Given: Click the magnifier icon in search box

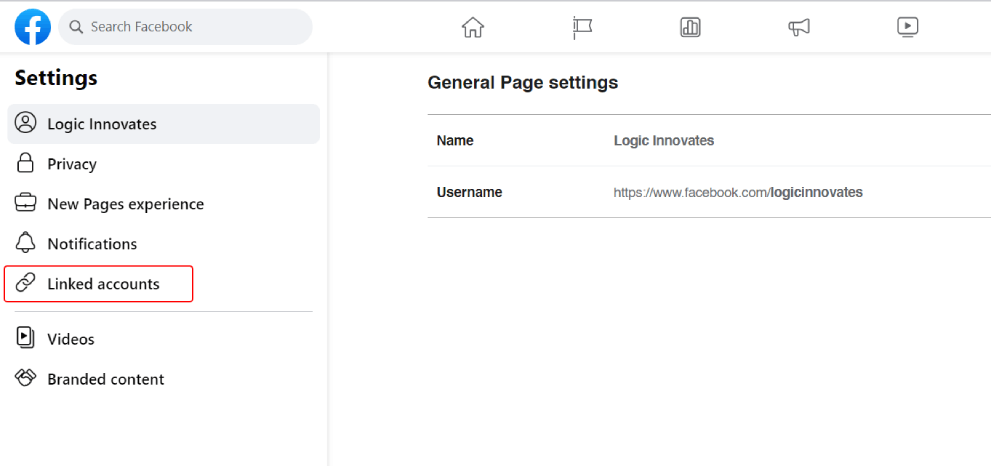Looking at the screenshot, I should click(76, 27).
